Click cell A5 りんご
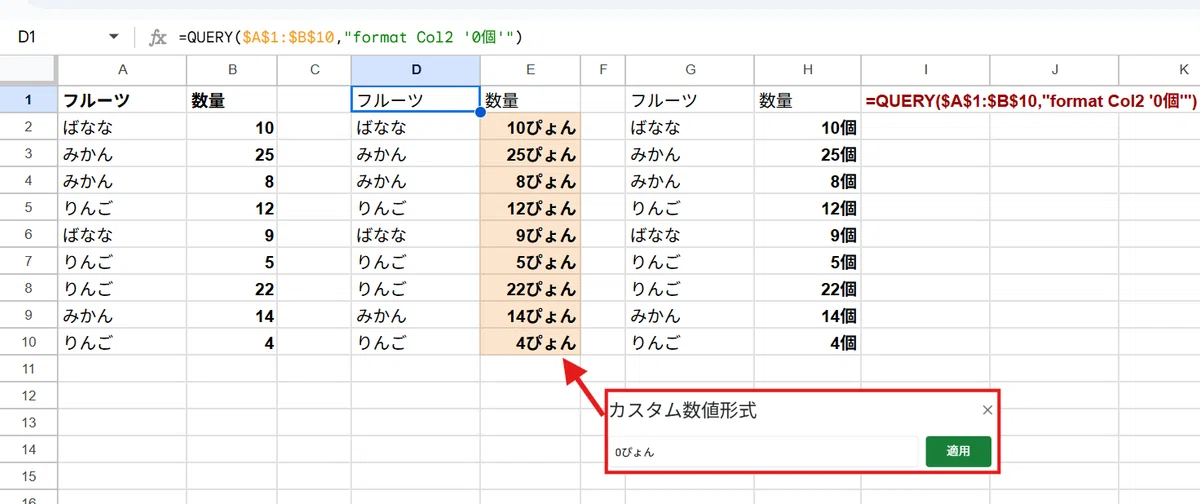 122,208
